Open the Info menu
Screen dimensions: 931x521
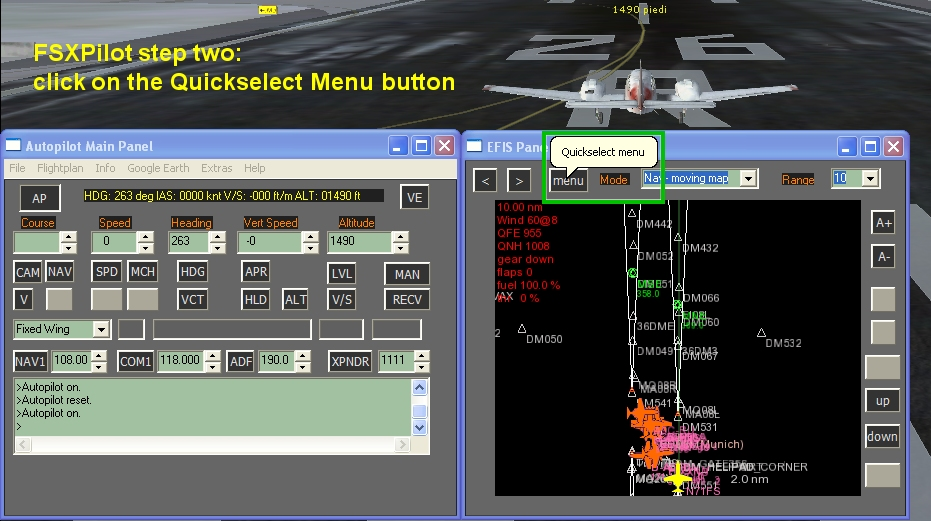pos(105,168)
